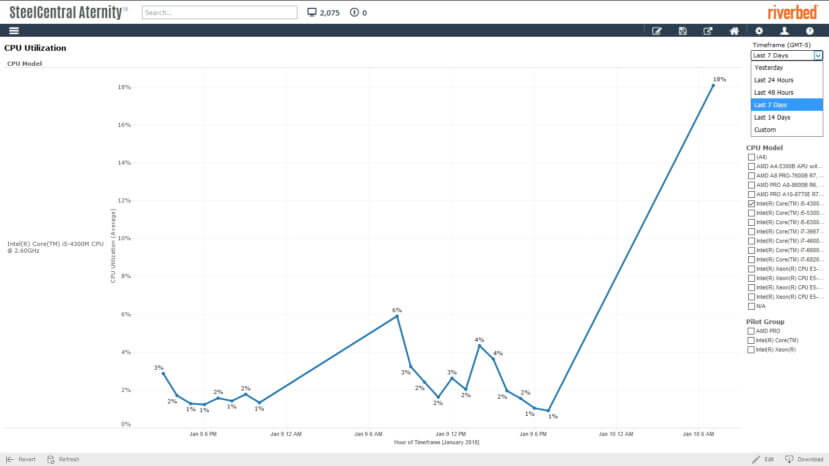Click the CPU Utilization heading
This screenshot has height=466, width=829.
pyautogui.click(x=35, y=48)
